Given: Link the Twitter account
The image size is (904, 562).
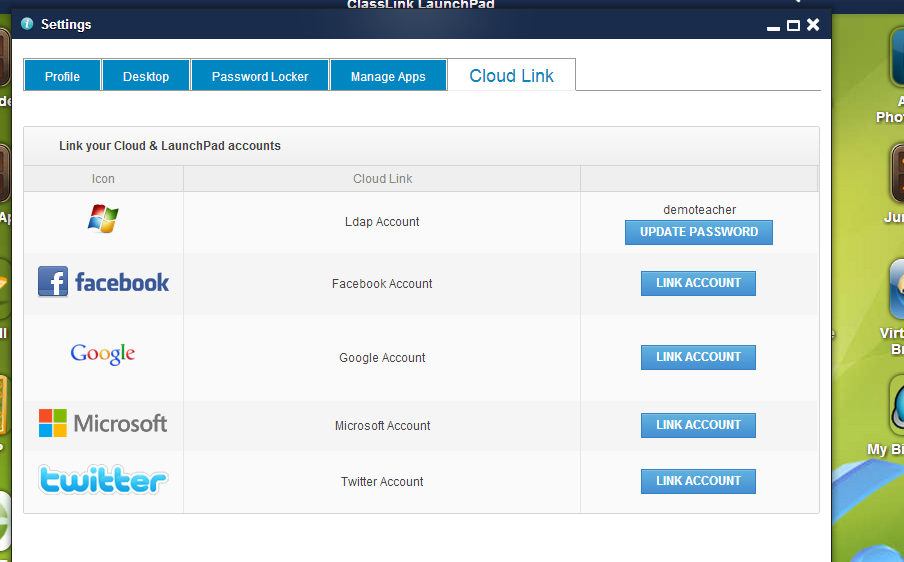Looking at the screenshot, I should click(x=698, y=481).
